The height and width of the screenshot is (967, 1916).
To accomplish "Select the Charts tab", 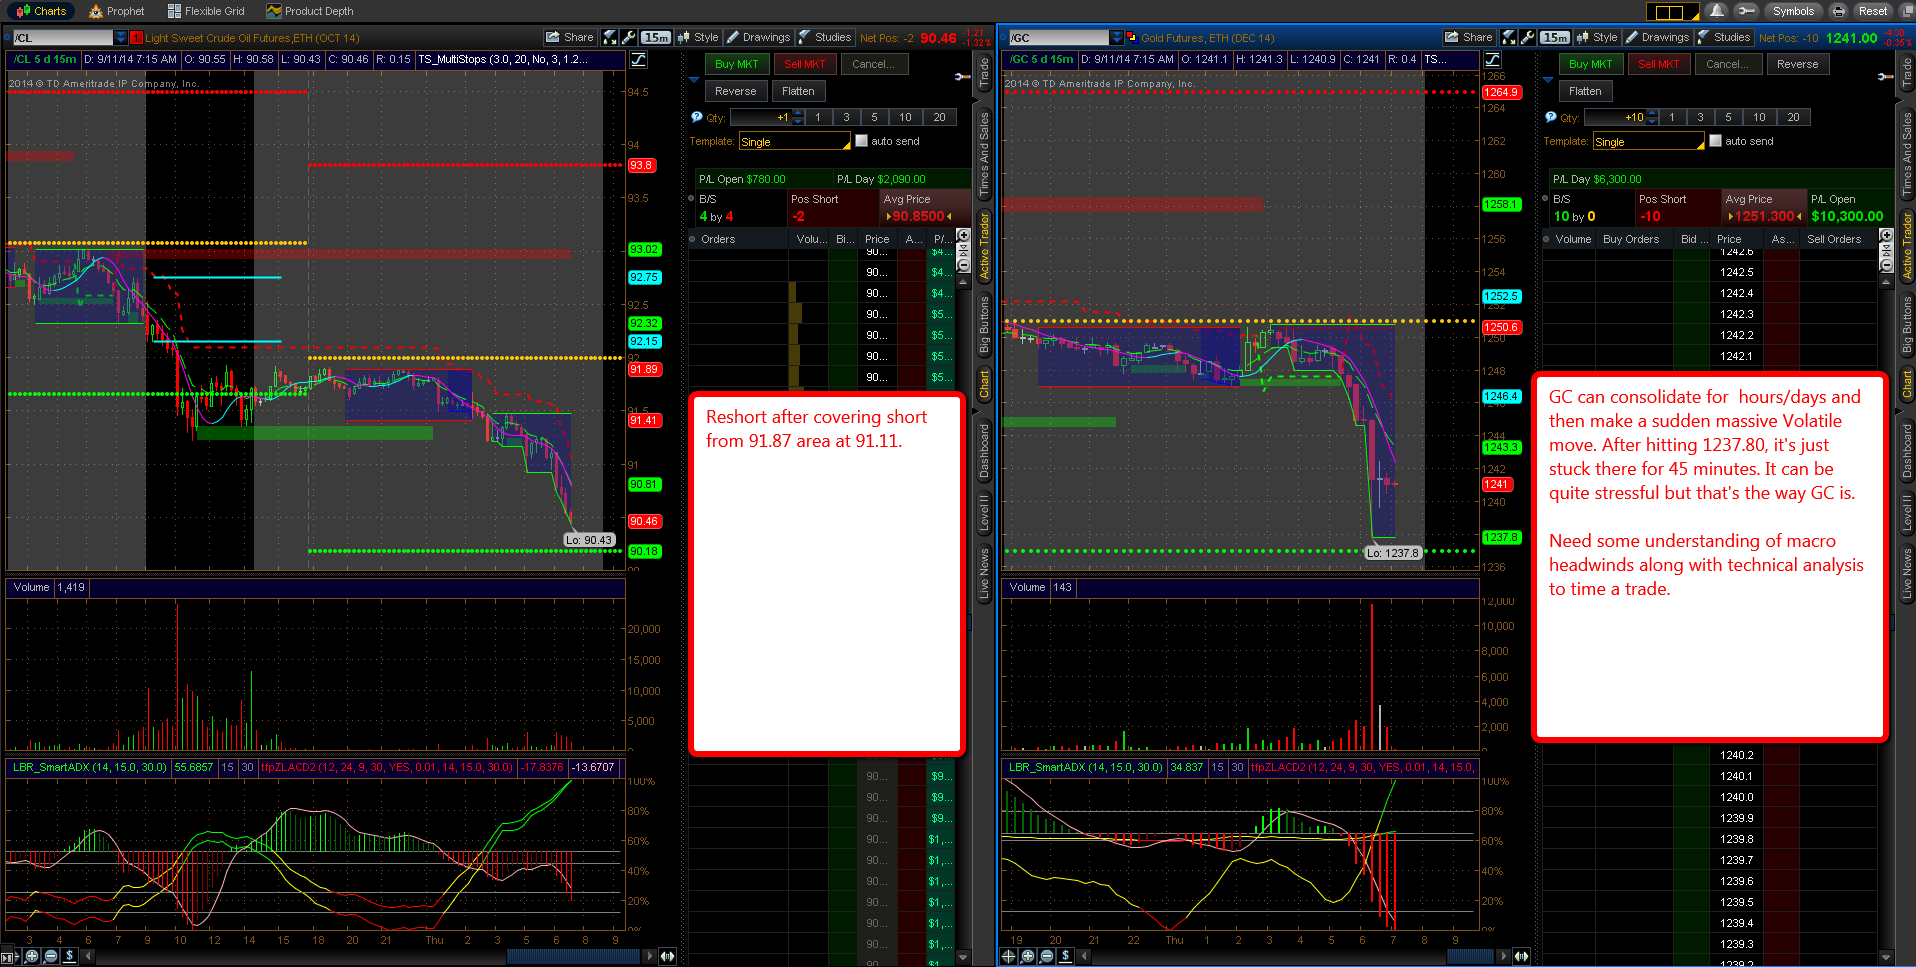I will (41, 11).
